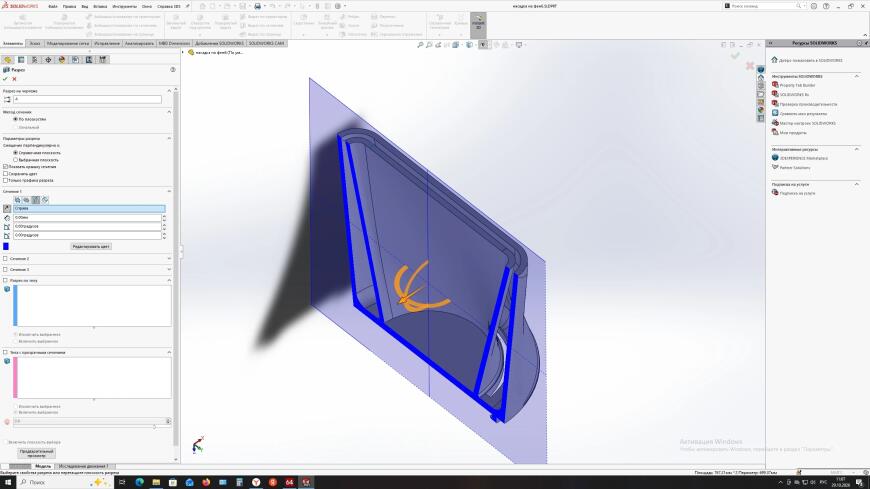
Task: Expand the Section 2 group chevron
Action: point(169,259)
